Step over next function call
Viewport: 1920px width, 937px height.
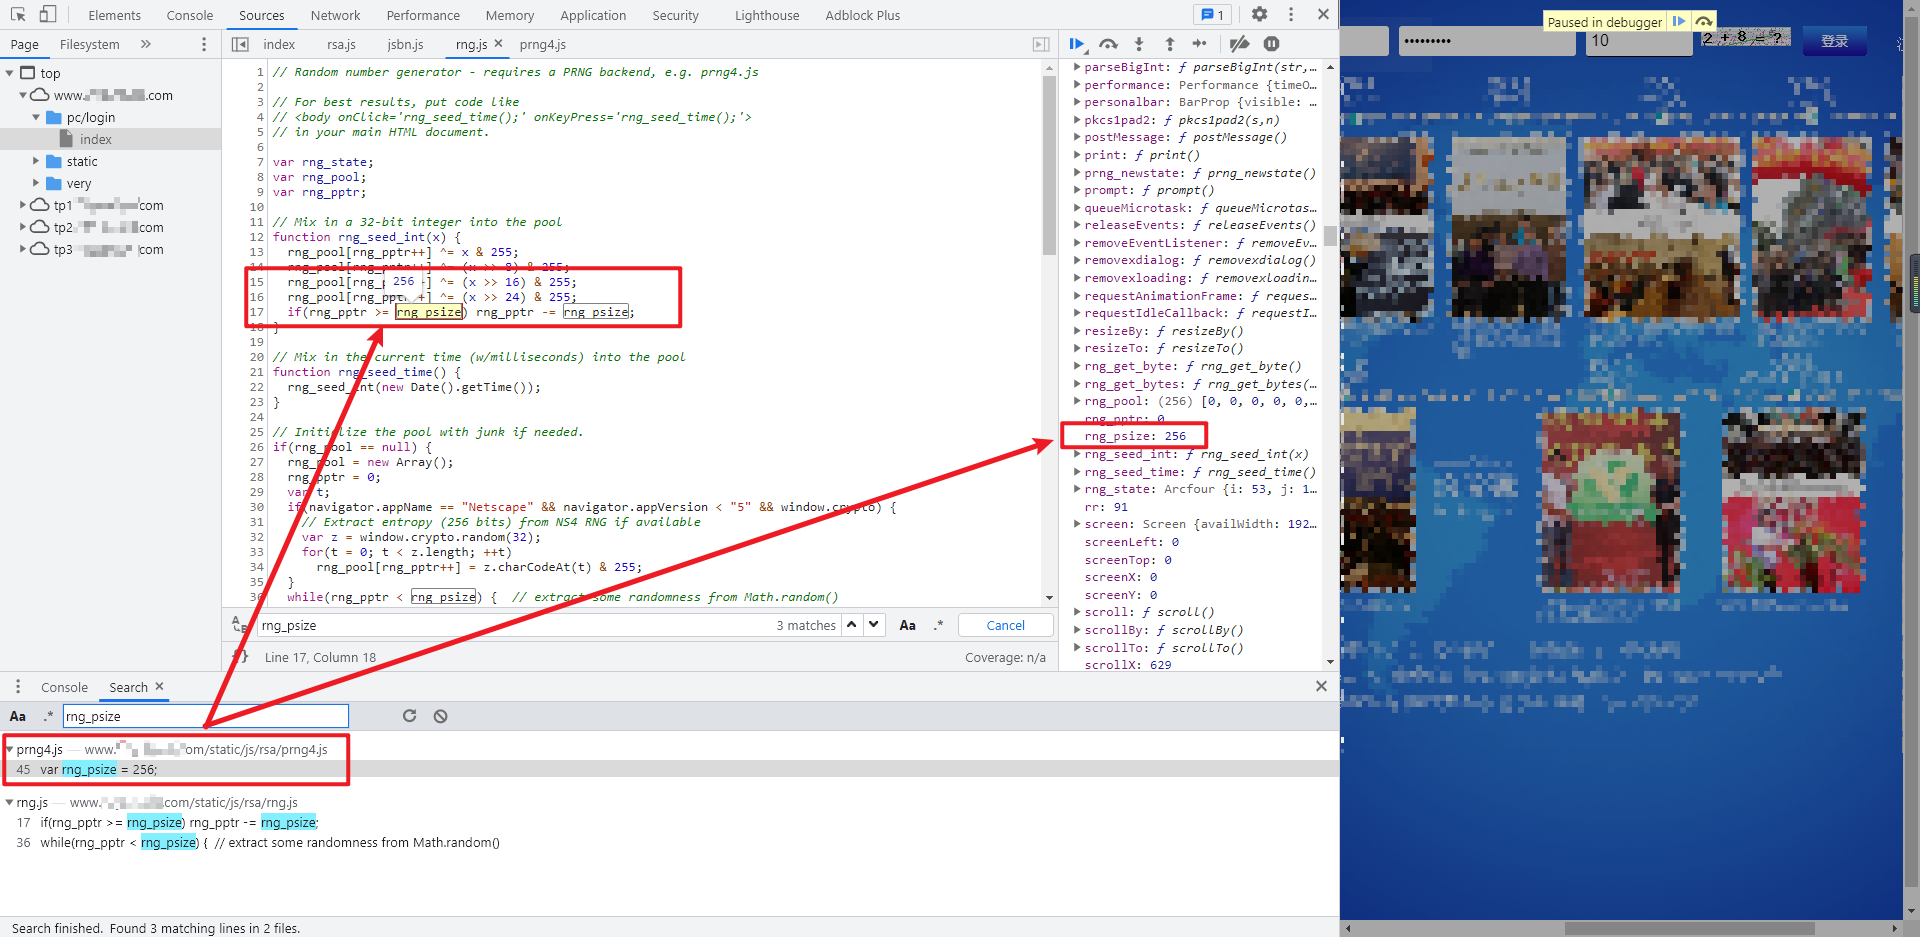[1108, 44]
